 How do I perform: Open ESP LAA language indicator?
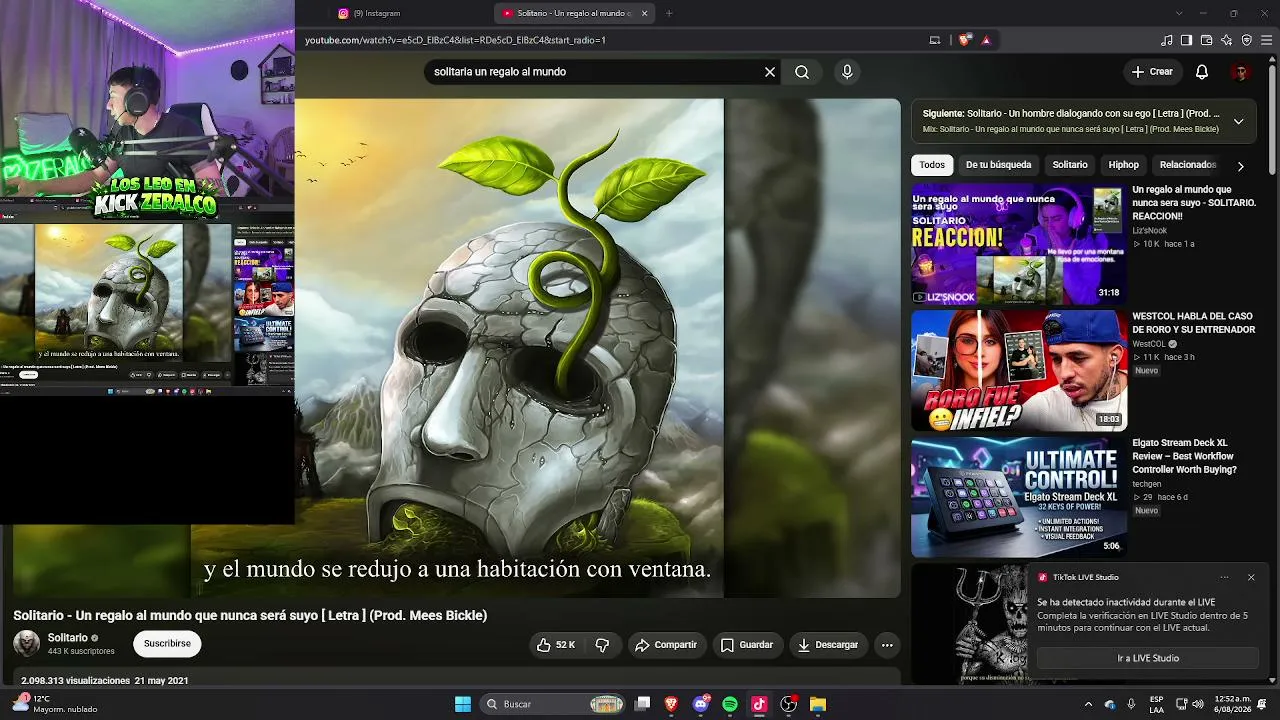(x=1156, y=704)
